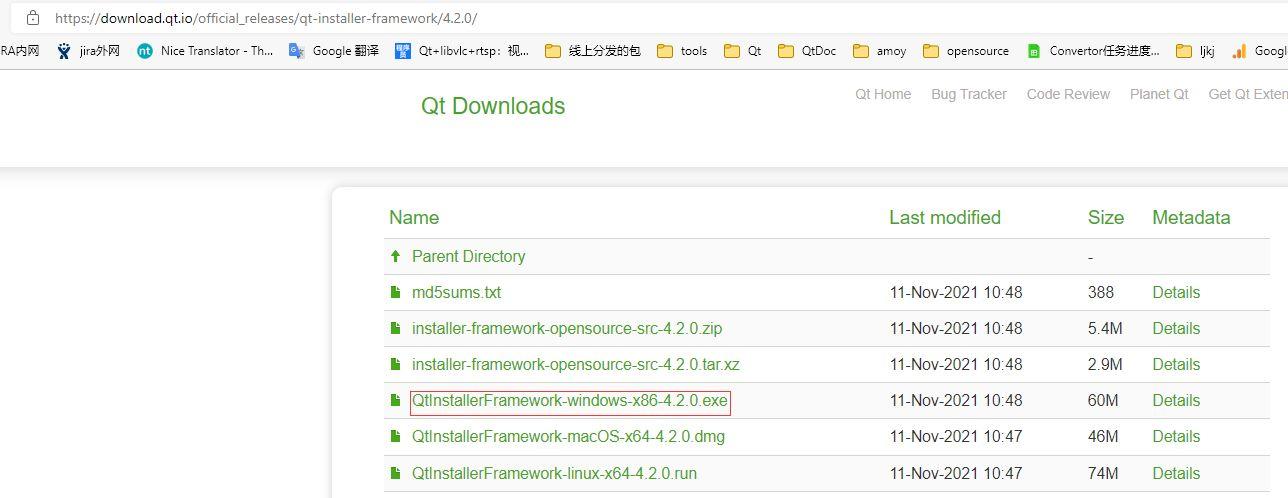This screenshot has height=498, width=1288.
Task: Download QtInstallerFramework-windows-x86-4.2.0.exe
Action: click(570, 401)
